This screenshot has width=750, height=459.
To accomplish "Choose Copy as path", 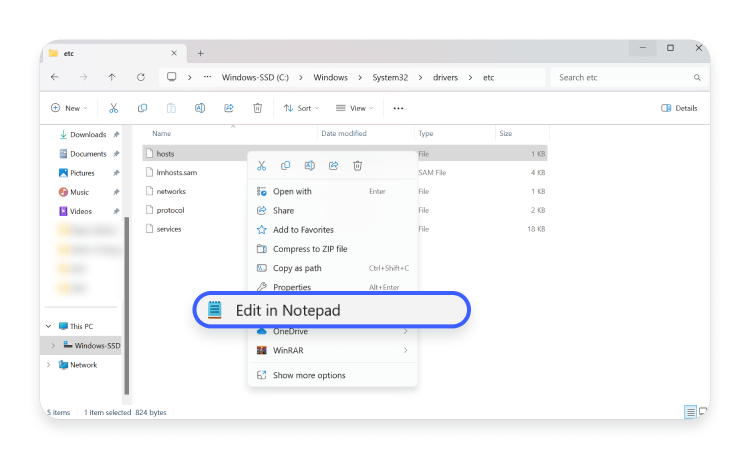I will [x=332, y=268].
